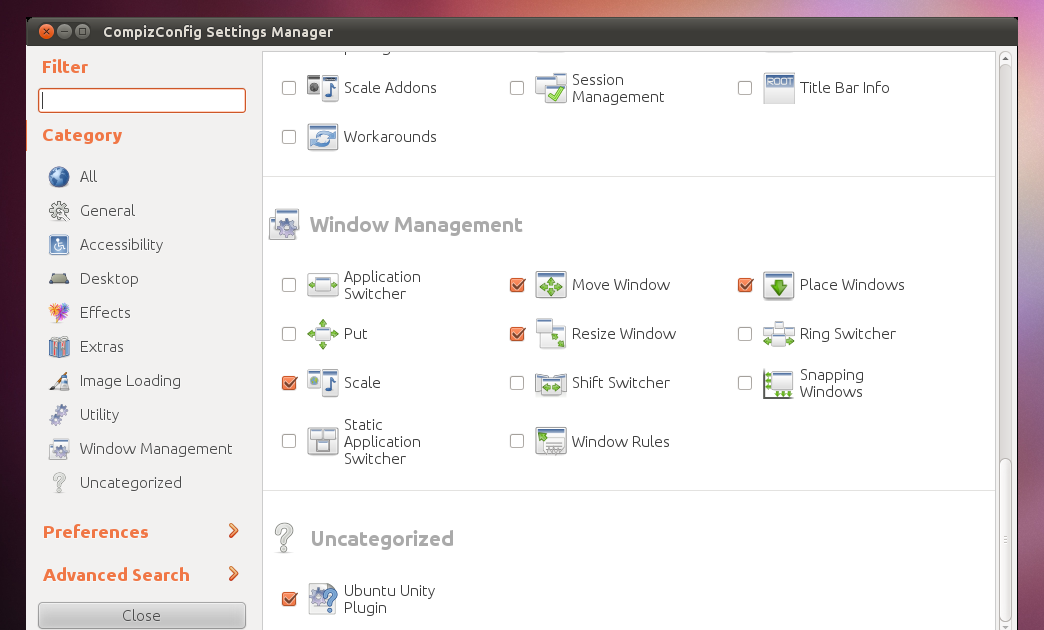The height and width of the screenshot is (630, 1044).
Task: Select the Shift Switcher icon
Action: [x=549, y=383]
